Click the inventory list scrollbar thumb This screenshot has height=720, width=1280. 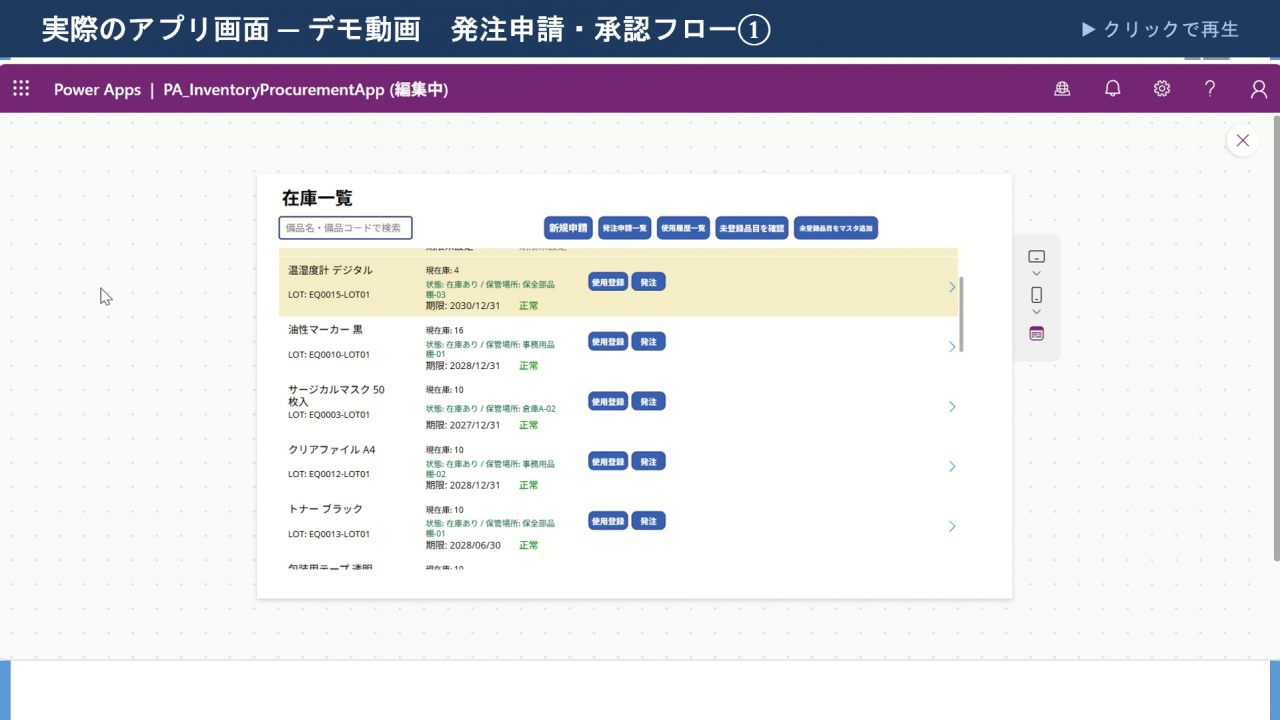pos(962,314)
